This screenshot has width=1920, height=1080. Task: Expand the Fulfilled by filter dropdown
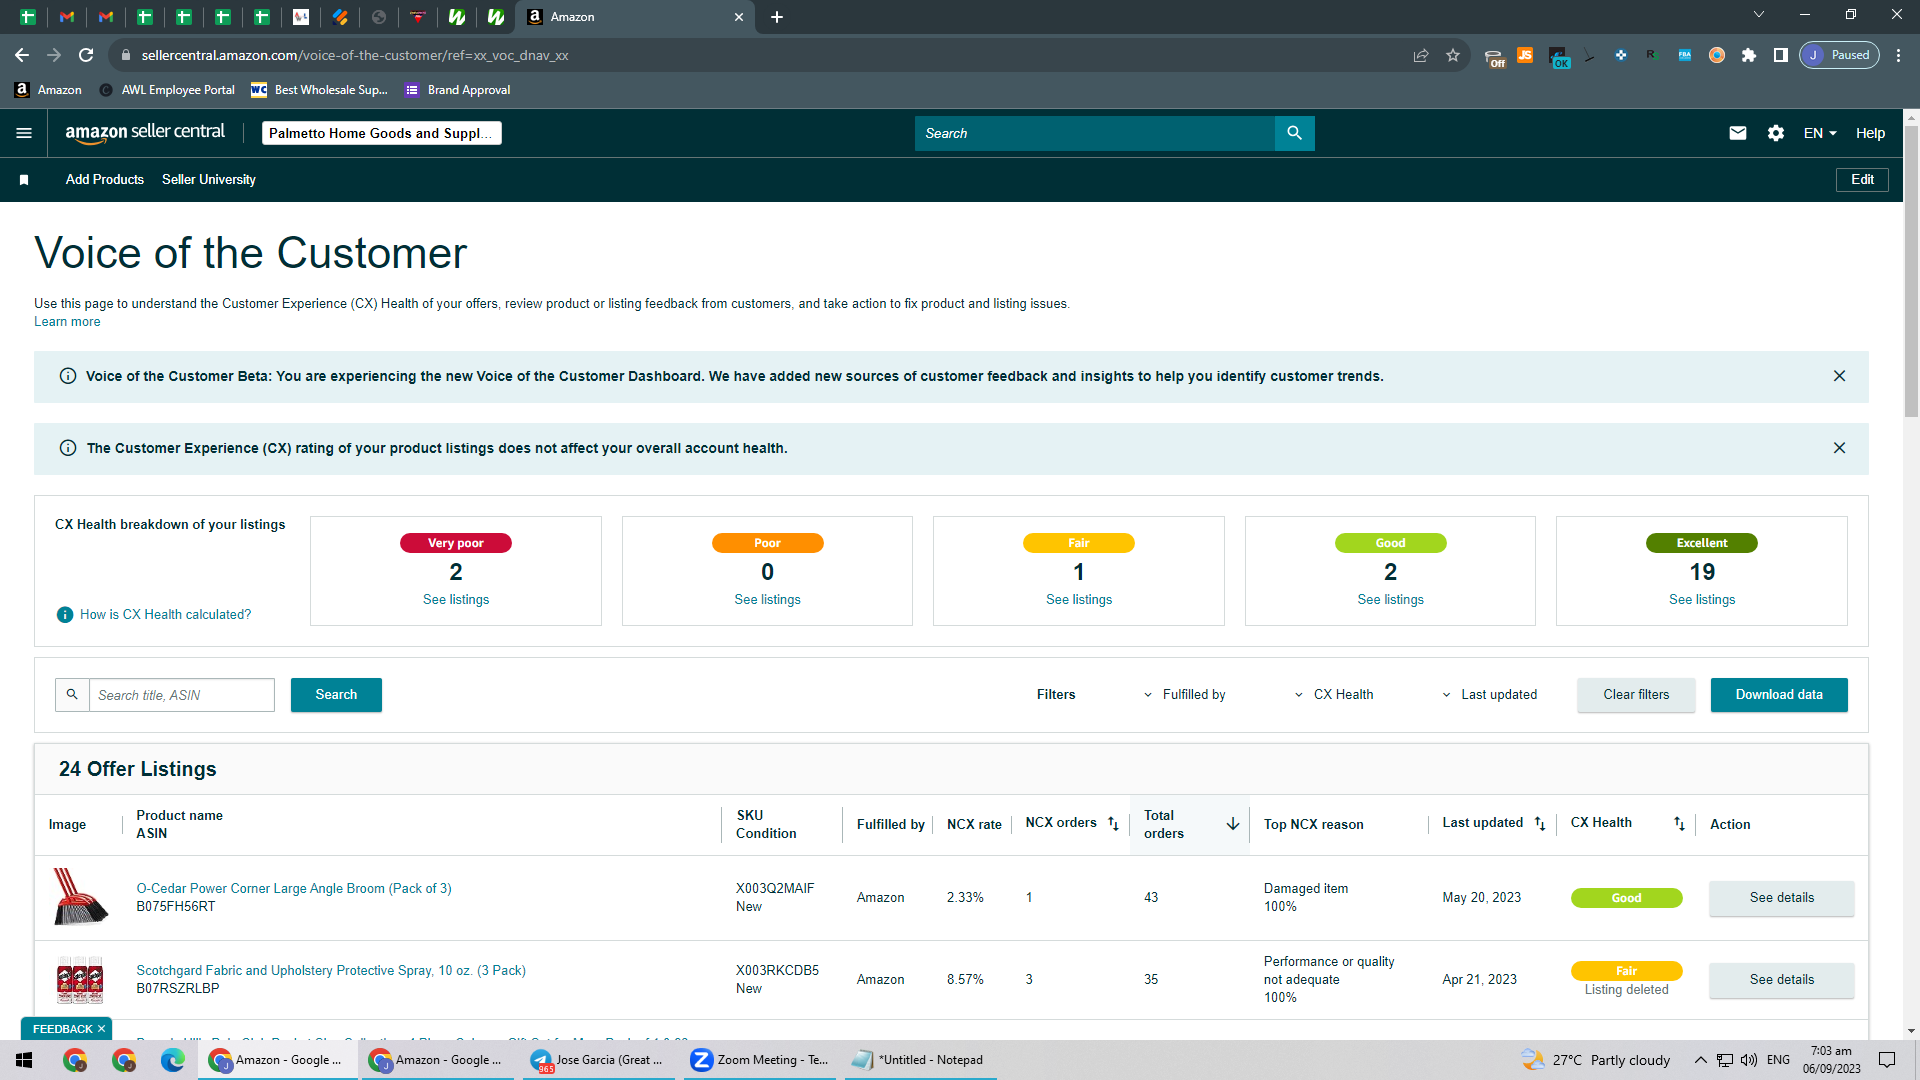tap(1185, 695)
